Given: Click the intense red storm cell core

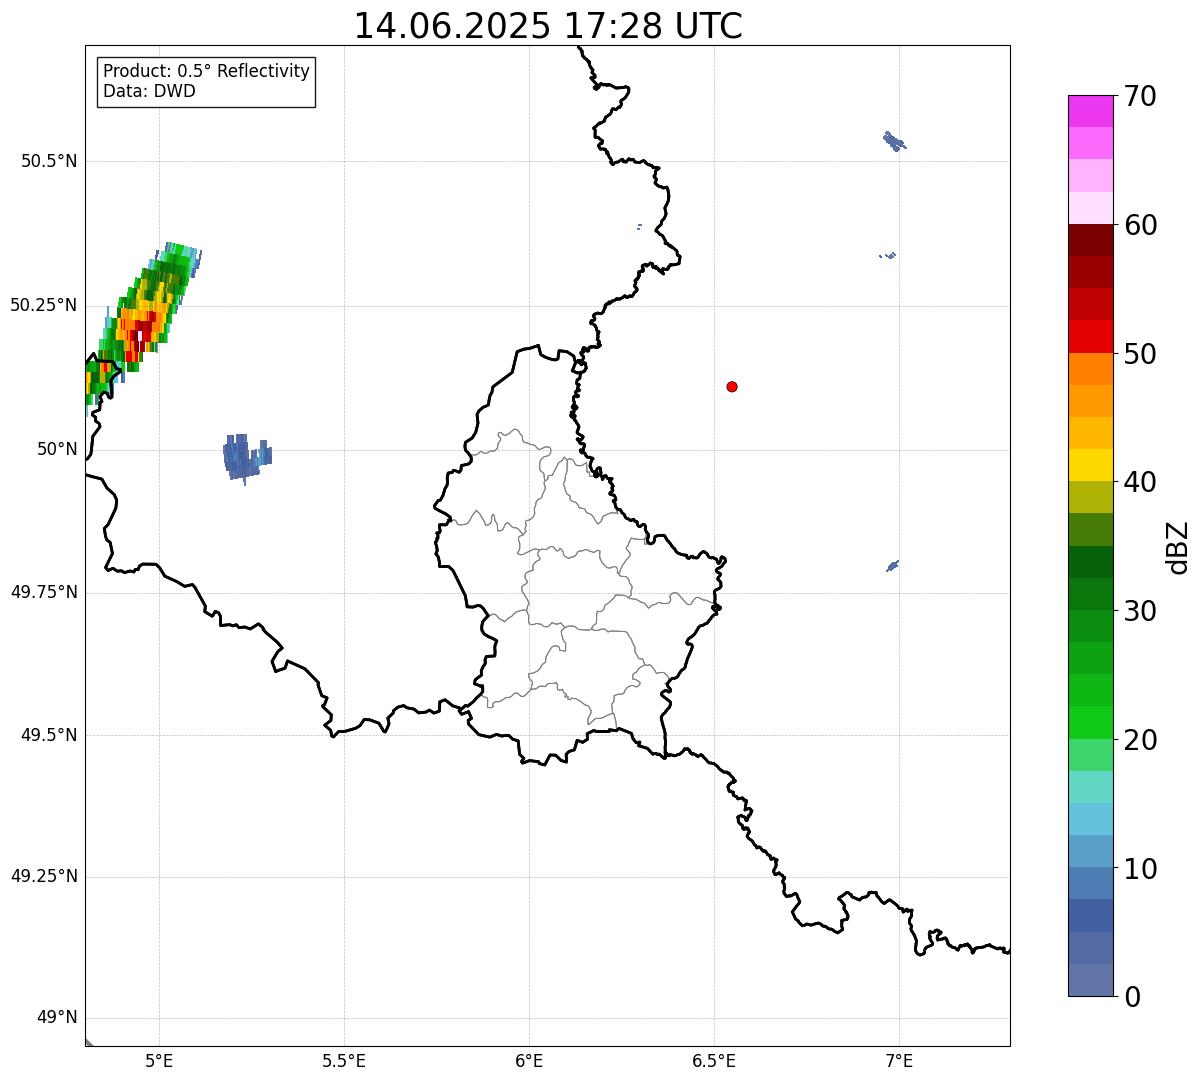Looking at the screenshot, I should click(141, 327).
